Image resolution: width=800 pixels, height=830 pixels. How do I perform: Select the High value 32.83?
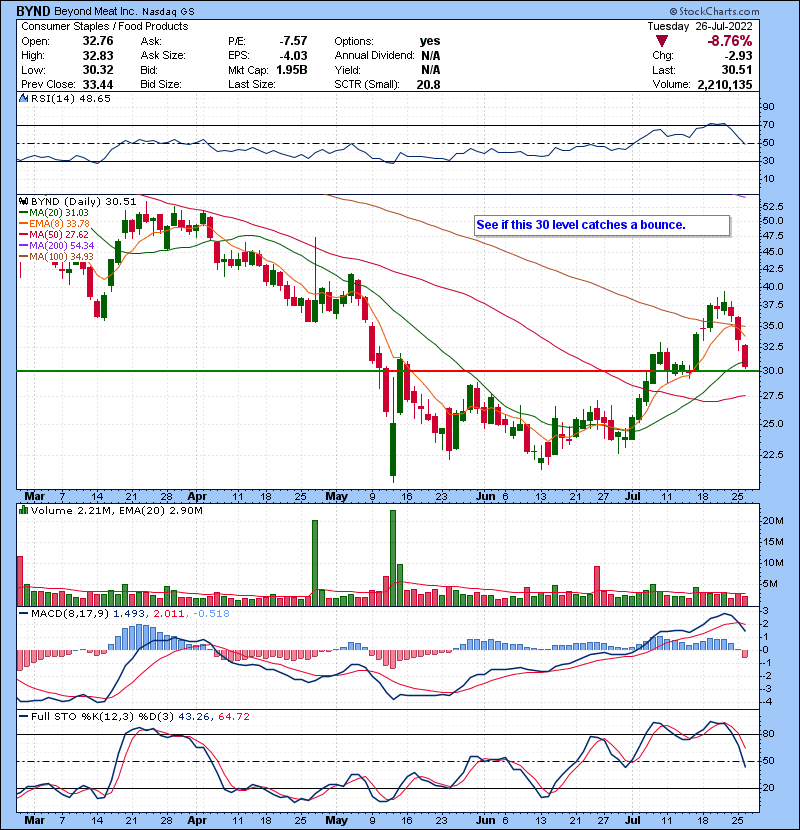click(x=98, y=56)
